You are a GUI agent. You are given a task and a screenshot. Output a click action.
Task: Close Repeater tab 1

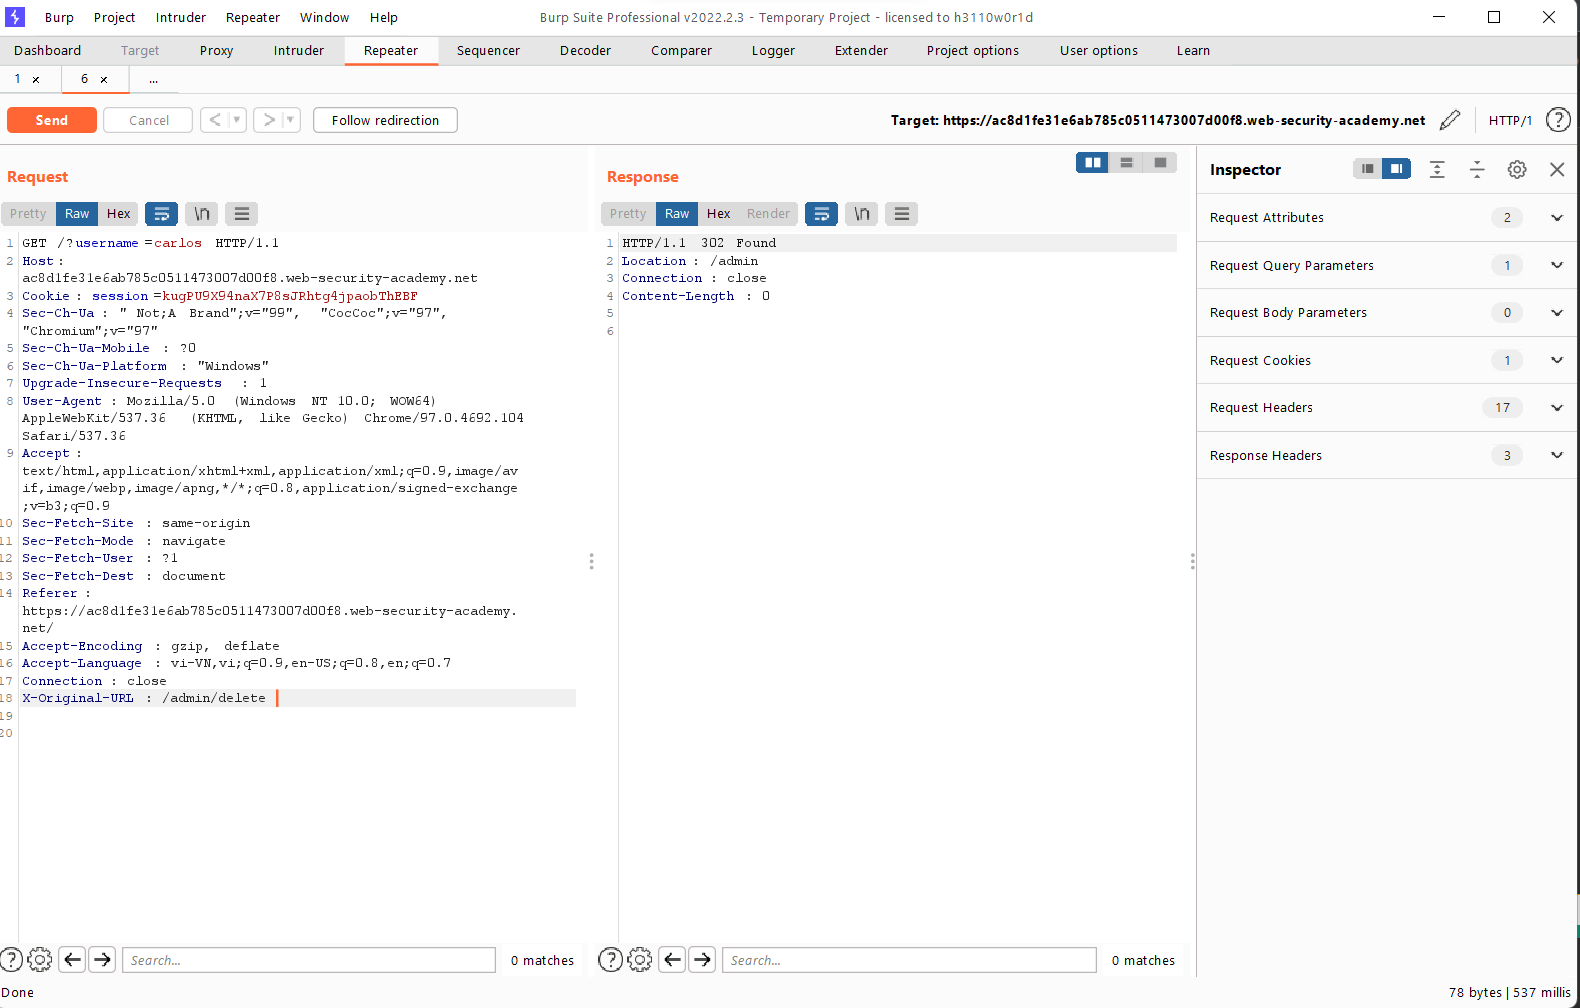pos(36,80)
